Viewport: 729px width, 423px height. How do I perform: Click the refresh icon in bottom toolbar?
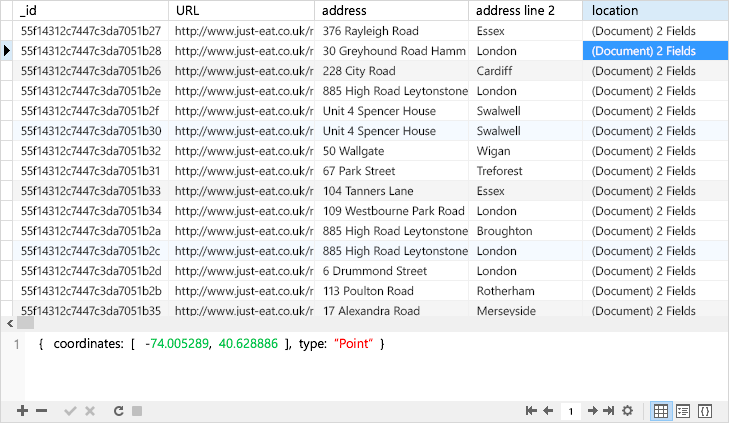tap(118, 411)
